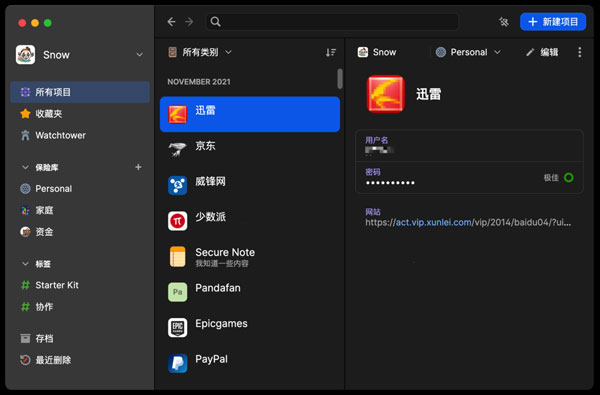This screenshot has width=600, height=395.
Task: Open Watchtower section
Action: [80, 135]
